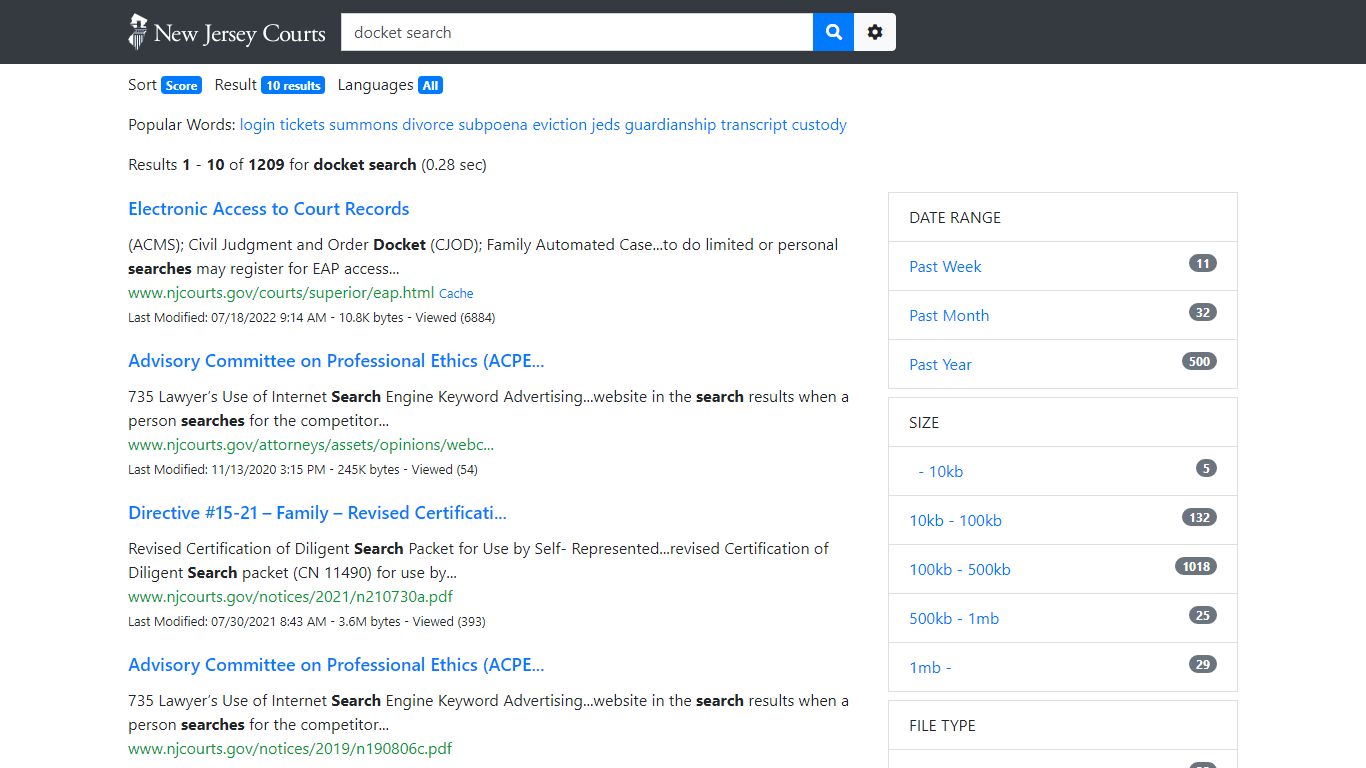Click the blue magnifier search button

point(833,32)
